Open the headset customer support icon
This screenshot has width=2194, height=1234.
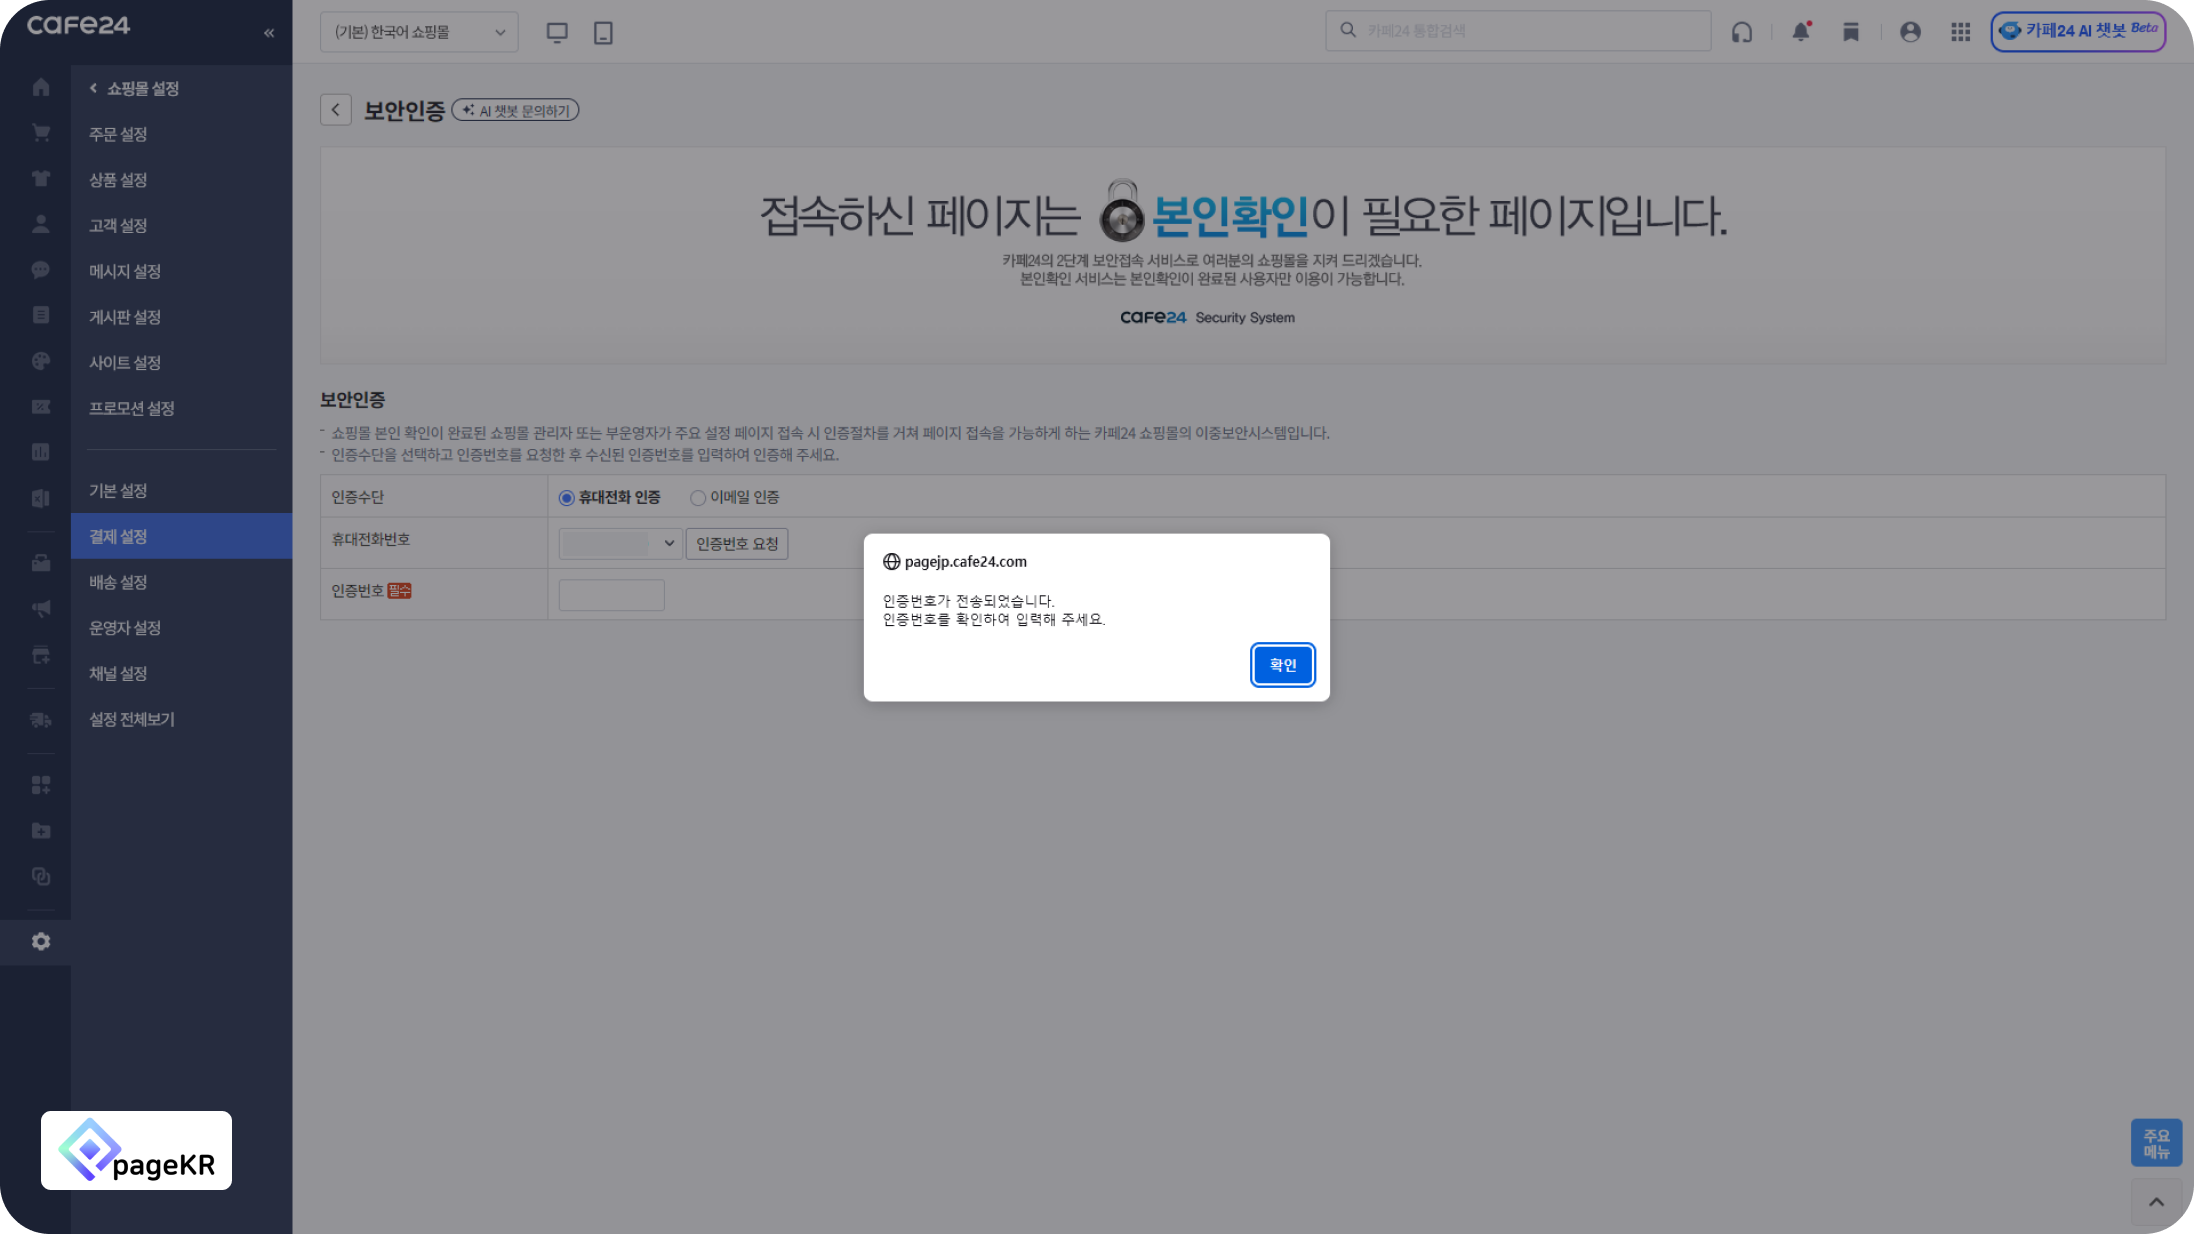pos(1742,32)
